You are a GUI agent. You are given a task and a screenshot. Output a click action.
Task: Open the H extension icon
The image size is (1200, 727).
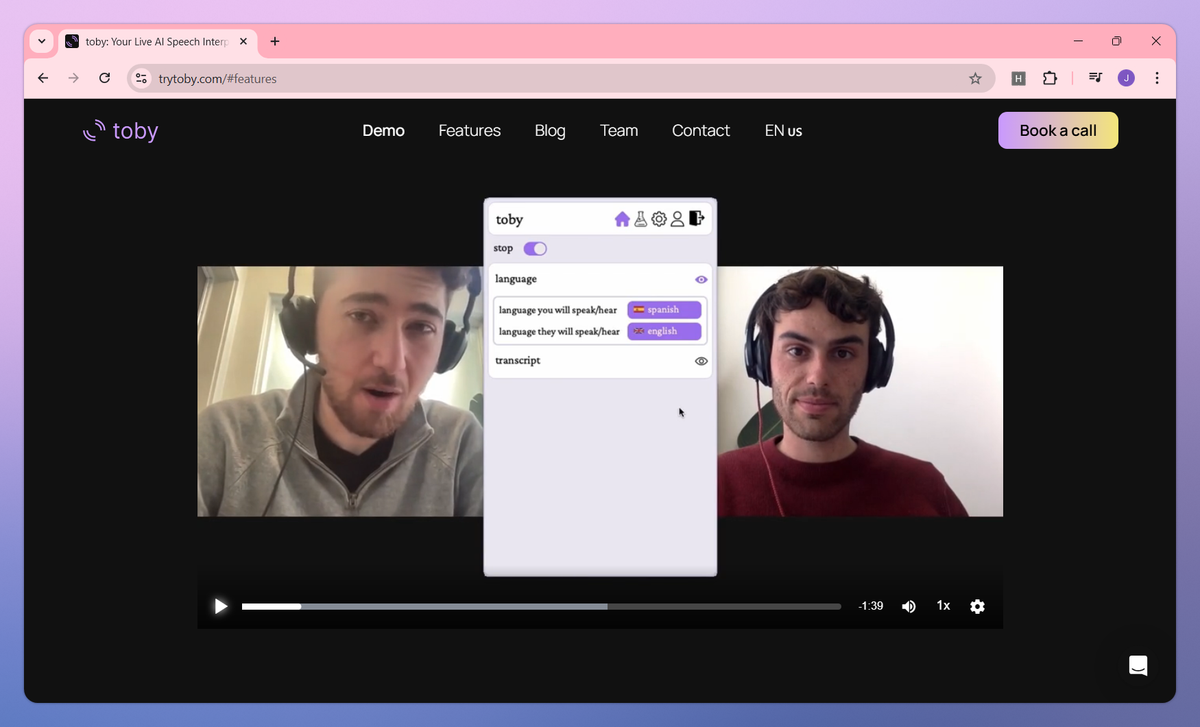(x=1018, y=78)
